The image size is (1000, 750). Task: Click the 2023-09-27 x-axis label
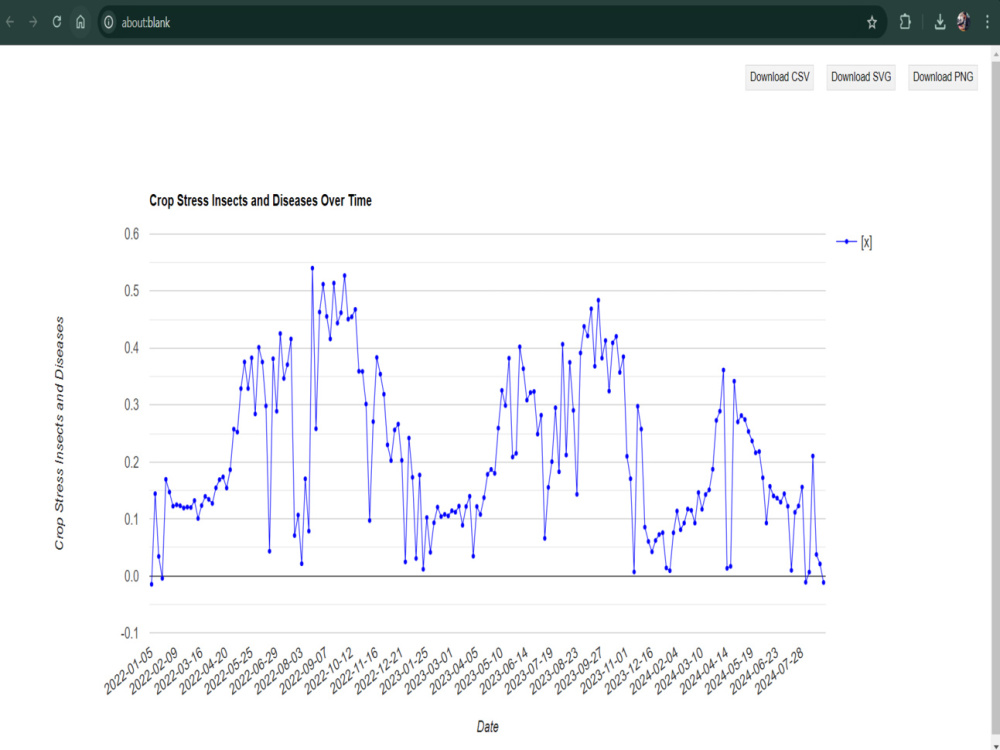coord(580,670)
